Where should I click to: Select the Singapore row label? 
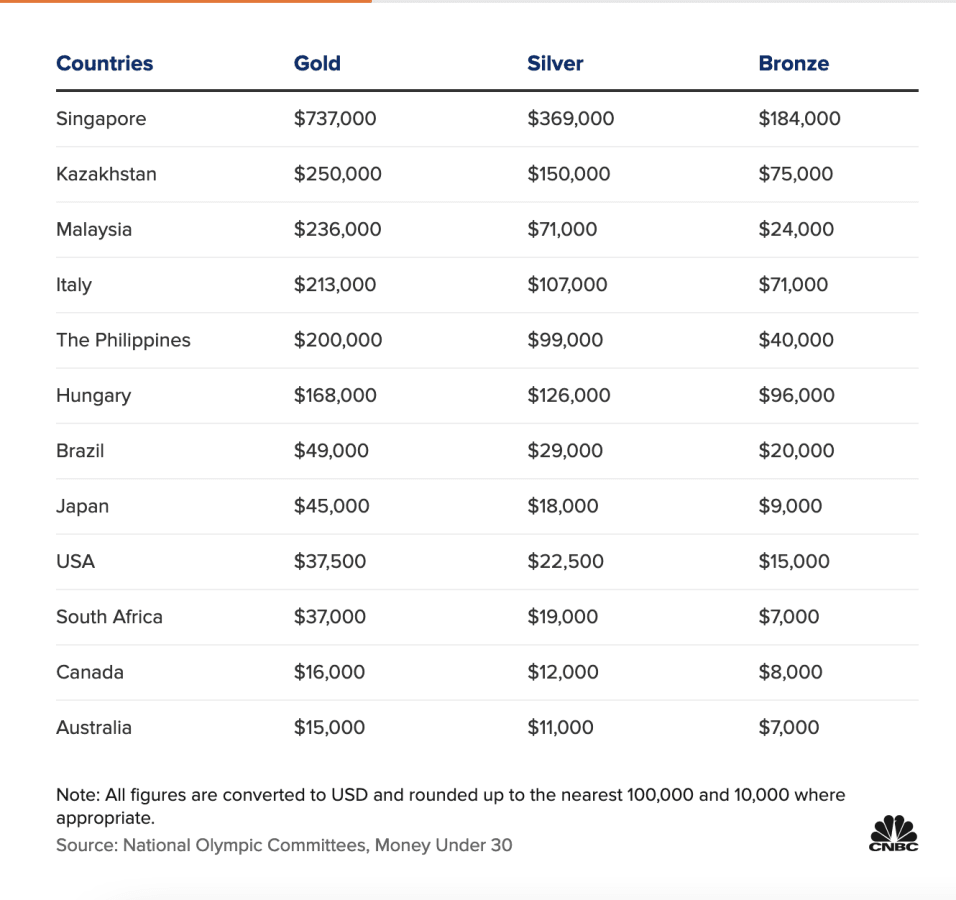[x=101, y=119]
